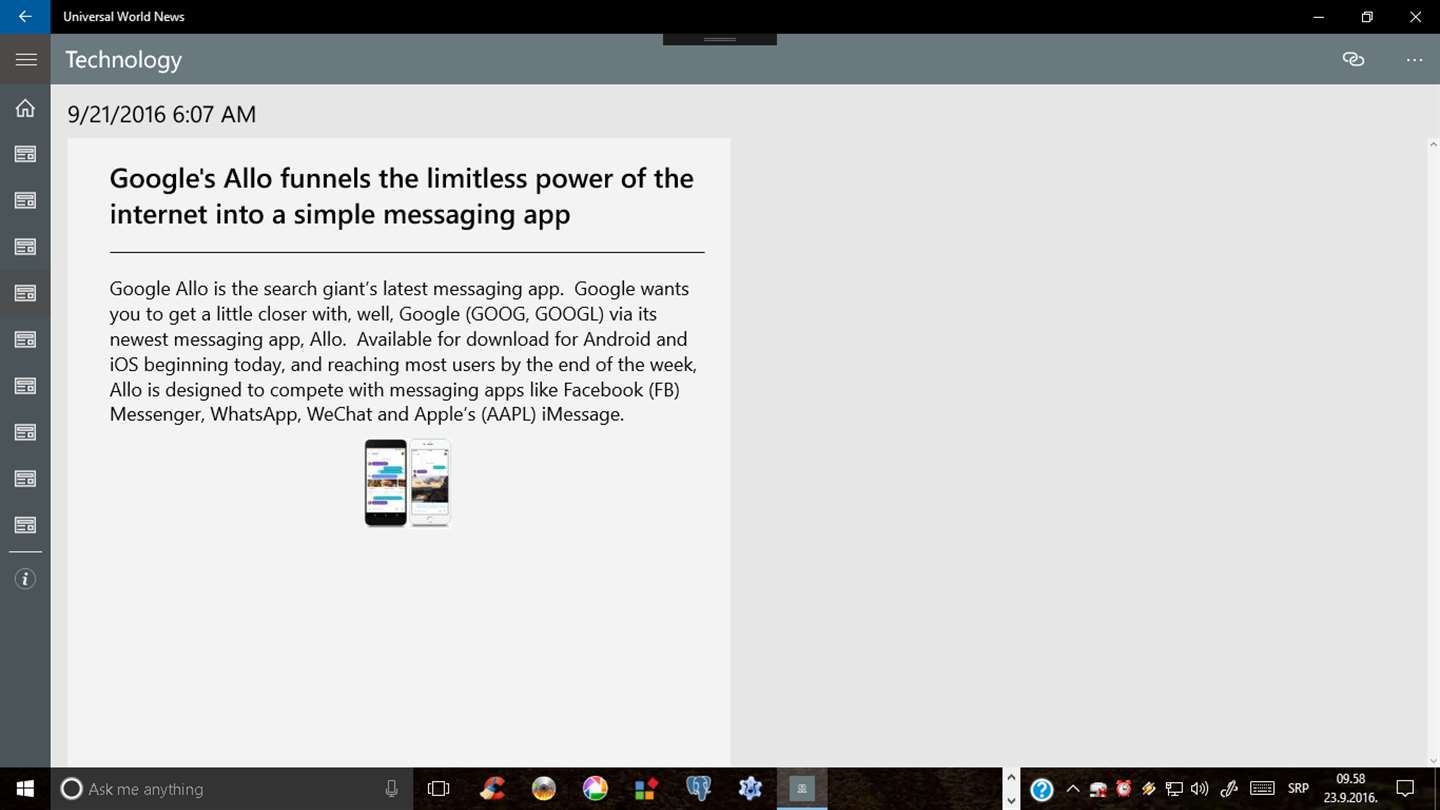
Task: Open the last news category icon above divider
Action: pos(25,524)
